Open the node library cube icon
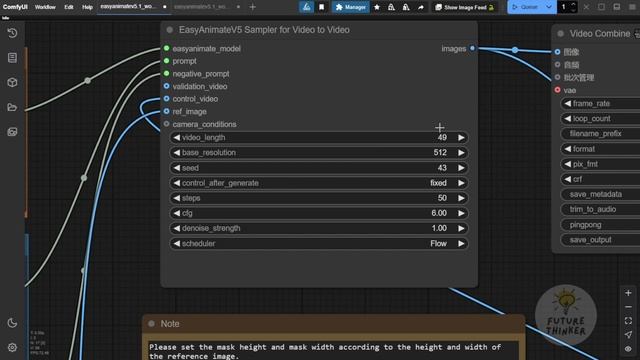The height and width of the screenshot is (360, 640). [12, 82]
